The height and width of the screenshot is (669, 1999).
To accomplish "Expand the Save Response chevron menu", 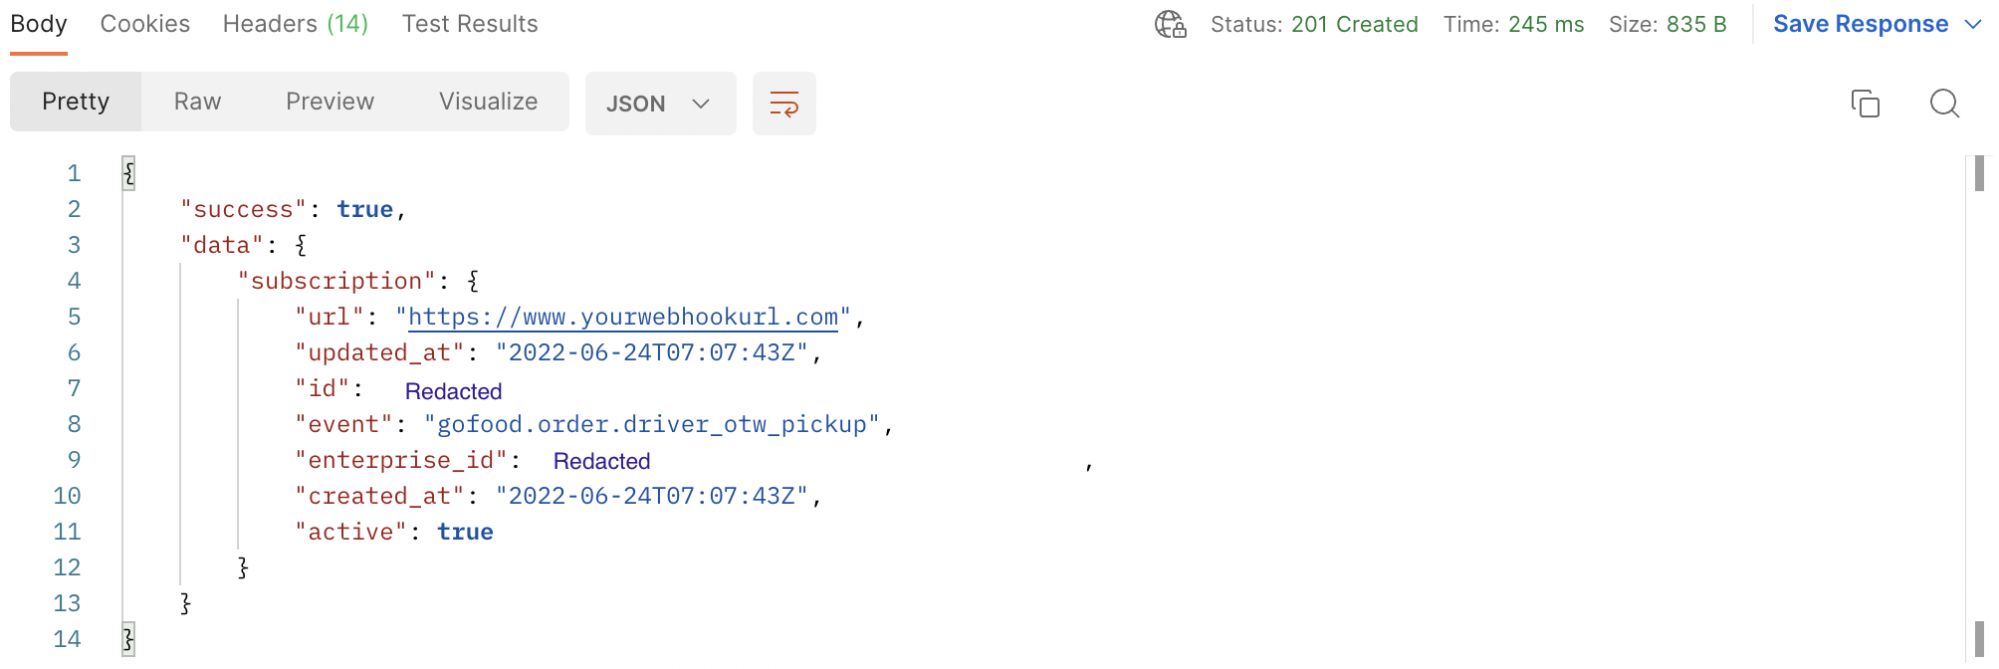I will click(x=1973, y=24).
